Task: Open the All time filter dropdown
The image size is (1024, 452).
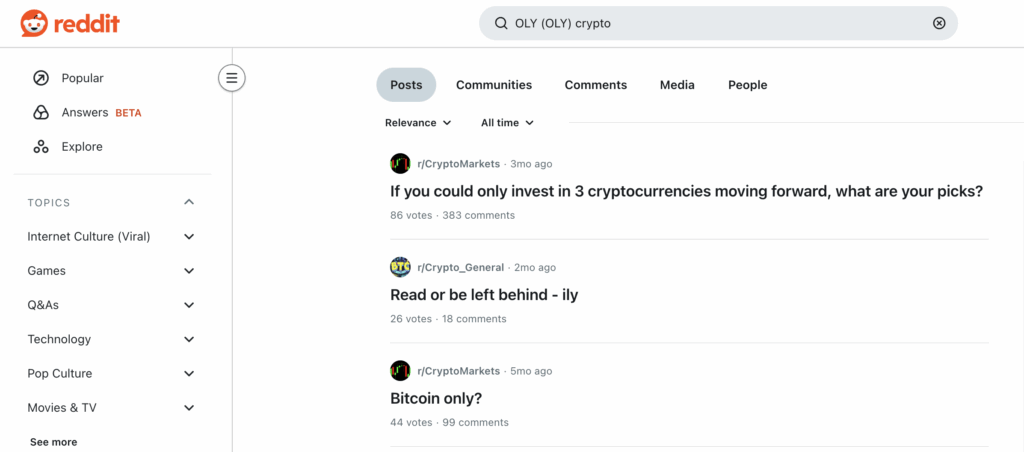Action: coord(507,122)
